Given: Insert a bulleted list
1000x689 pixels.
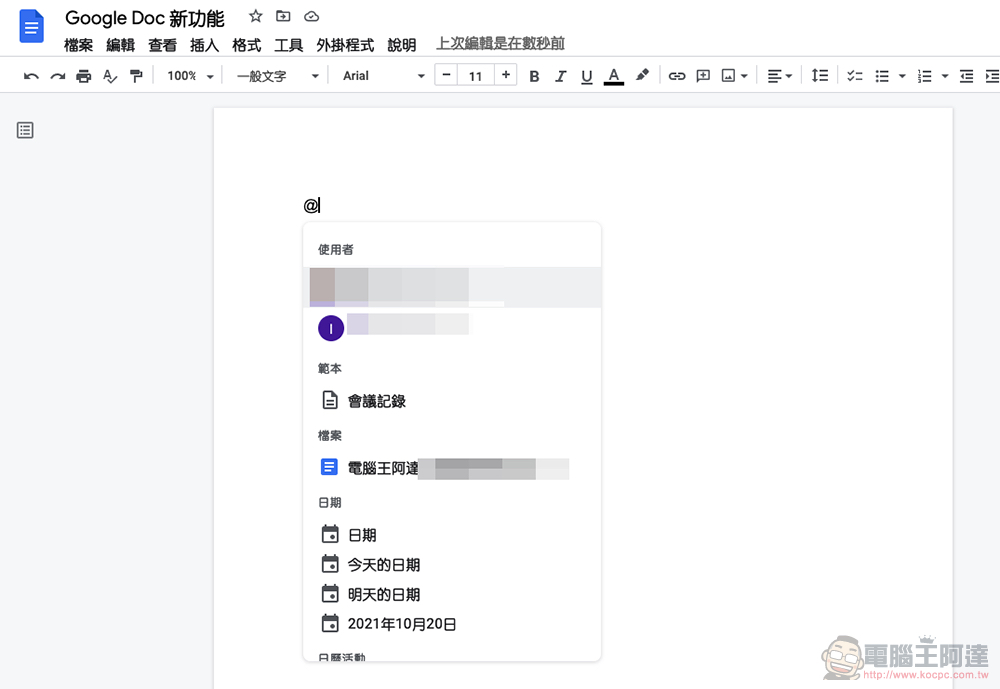Looking at the screenshot, I should pos(882,76).
